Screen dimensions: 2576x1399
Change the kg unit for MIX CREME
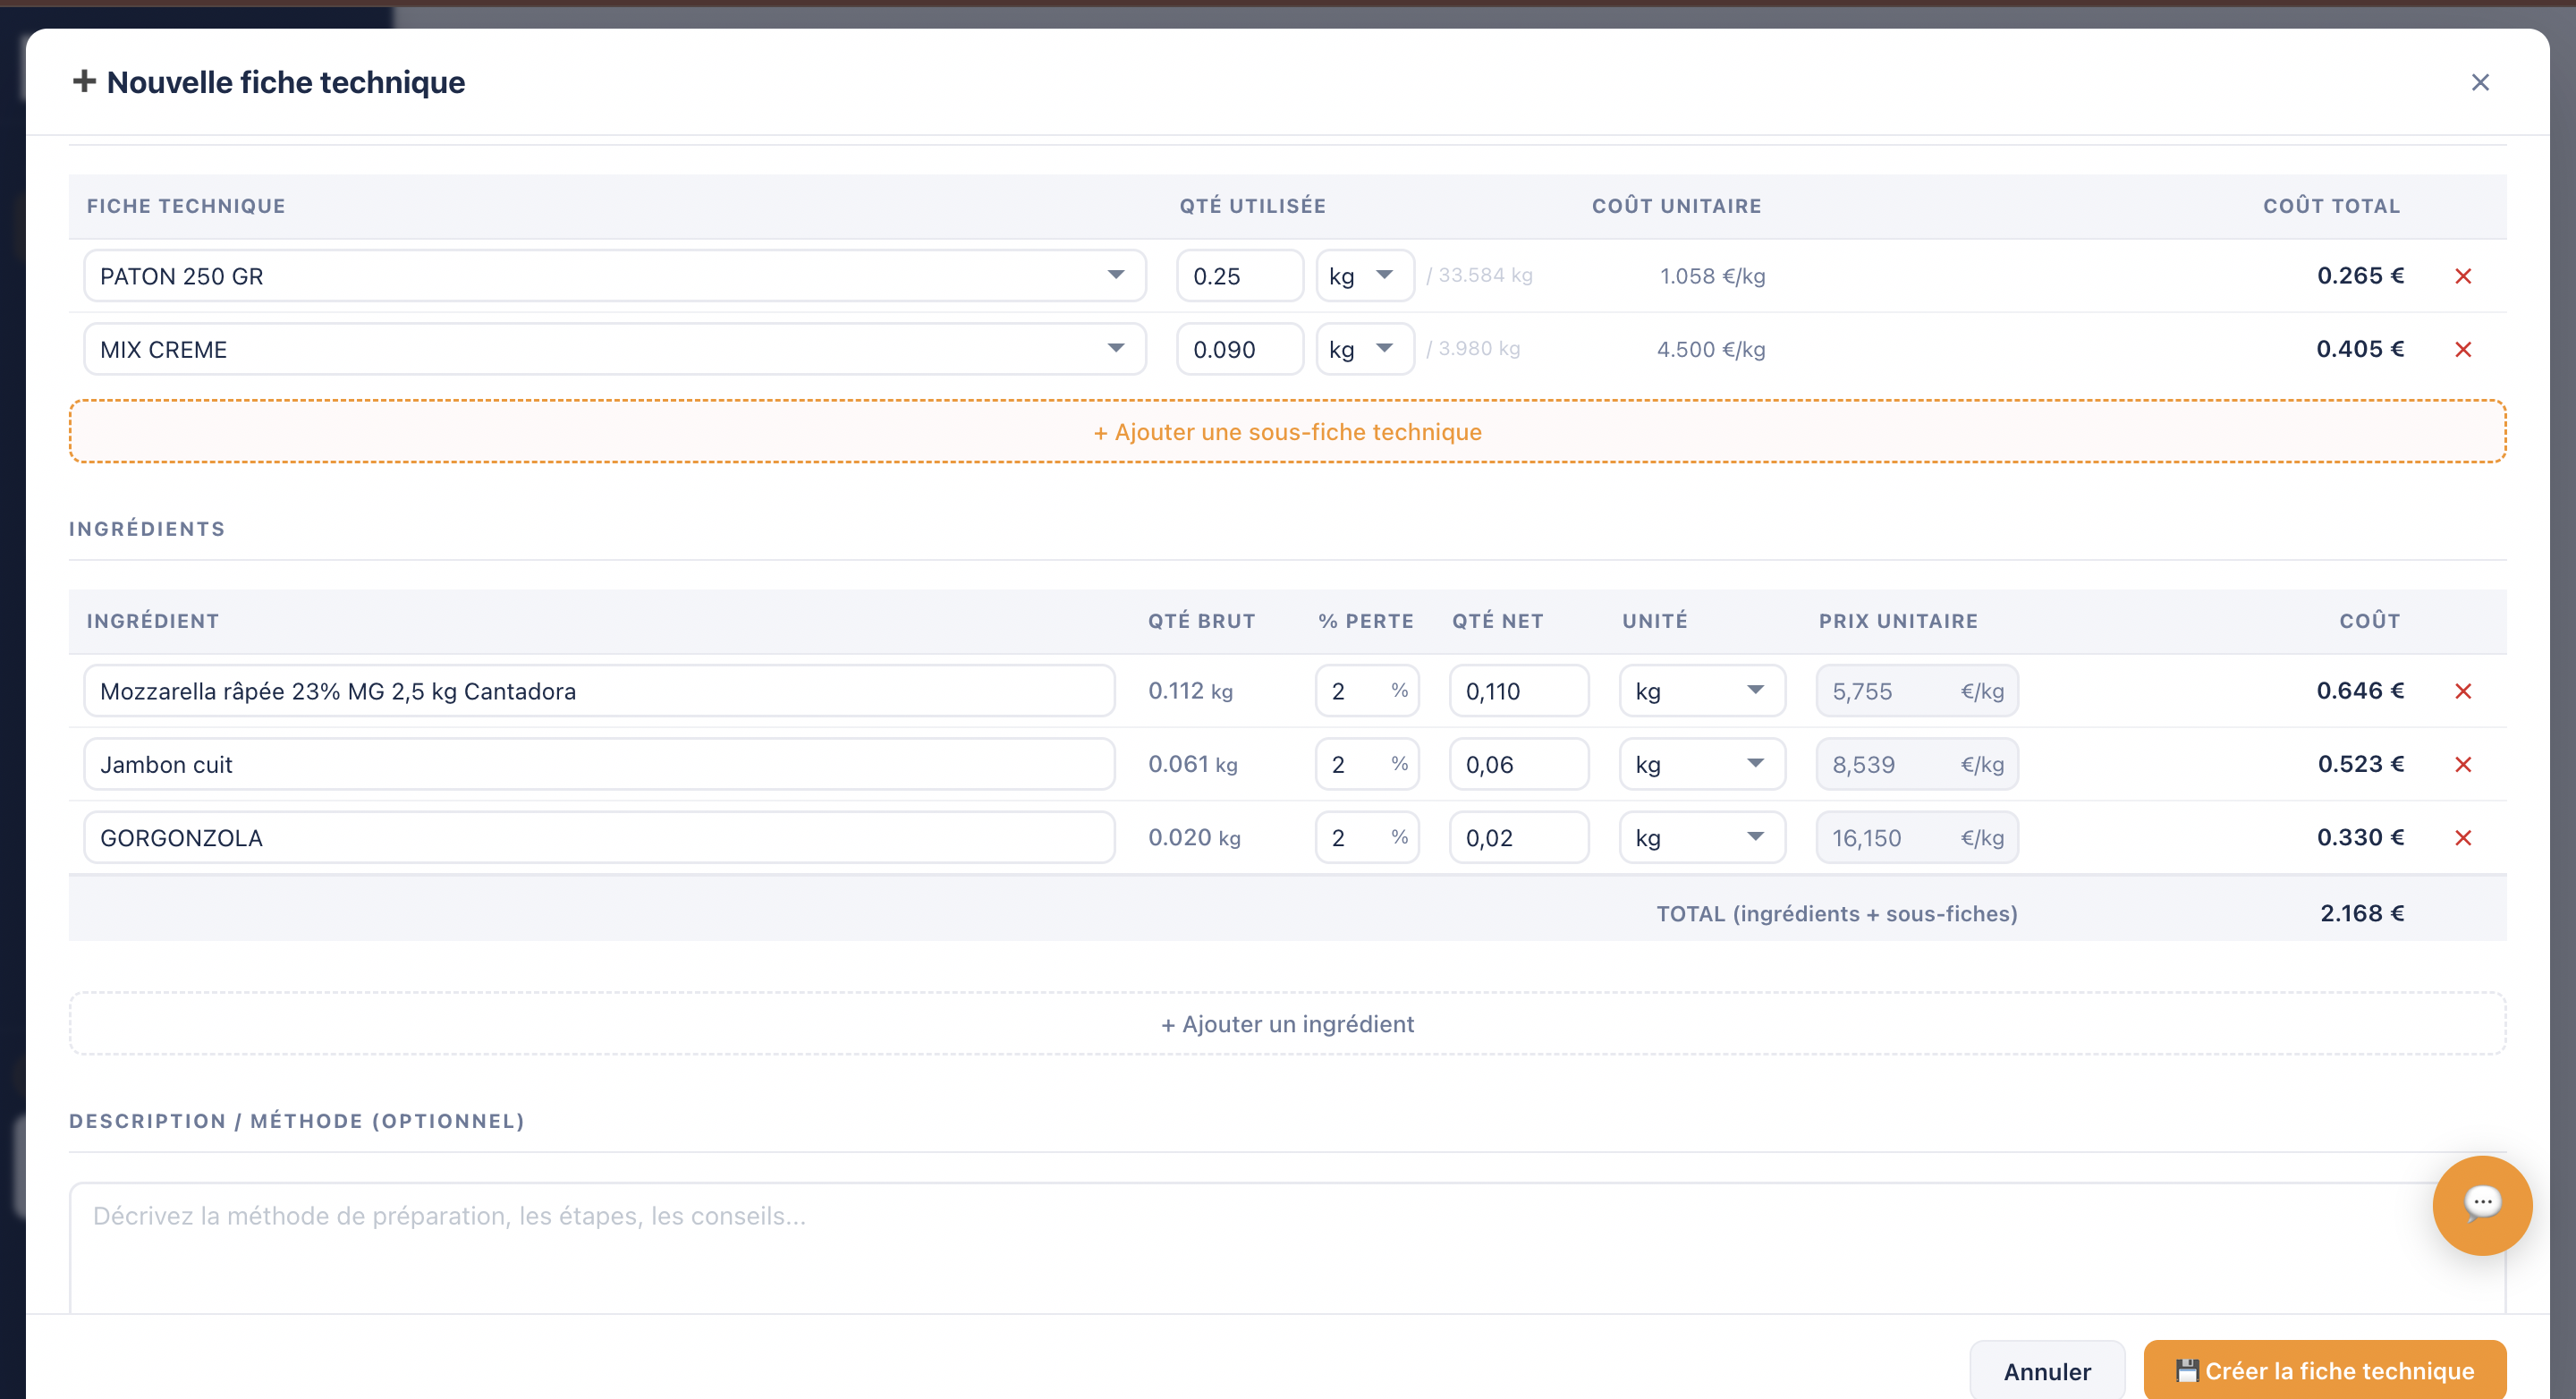tap(1364, 349)
